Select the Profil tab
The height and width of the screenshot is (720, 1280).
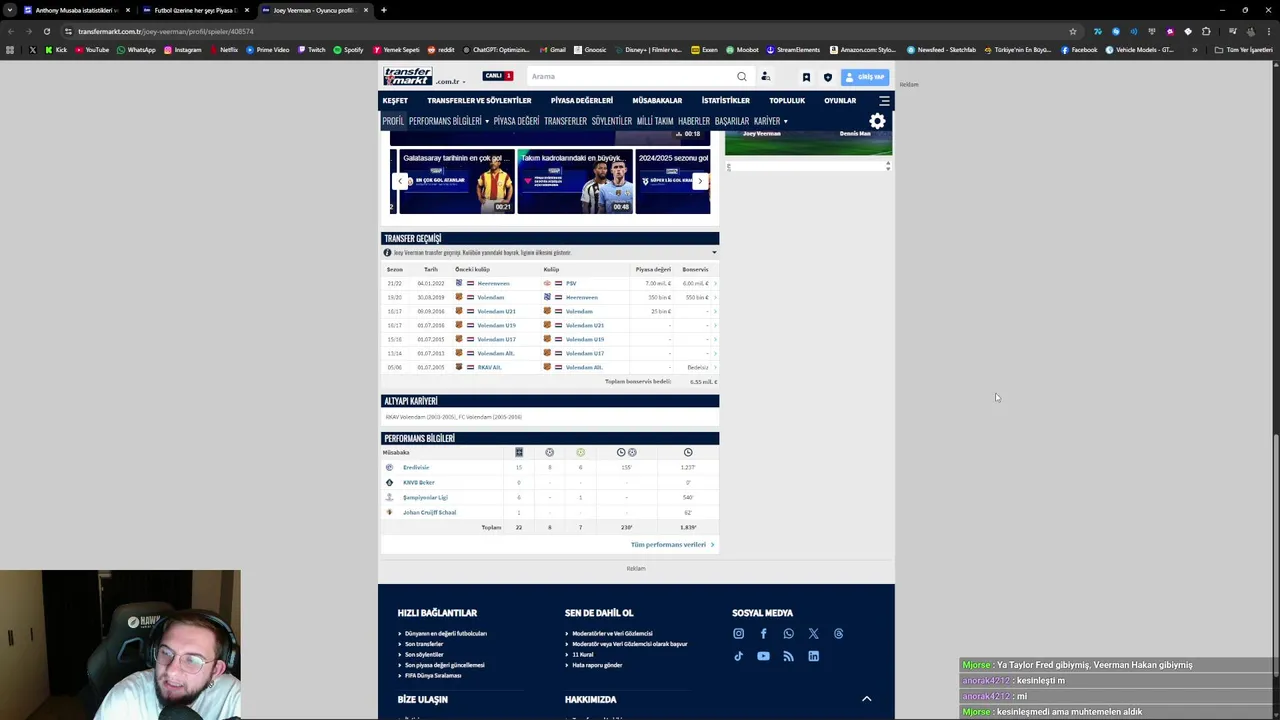[x=393, y=121]
